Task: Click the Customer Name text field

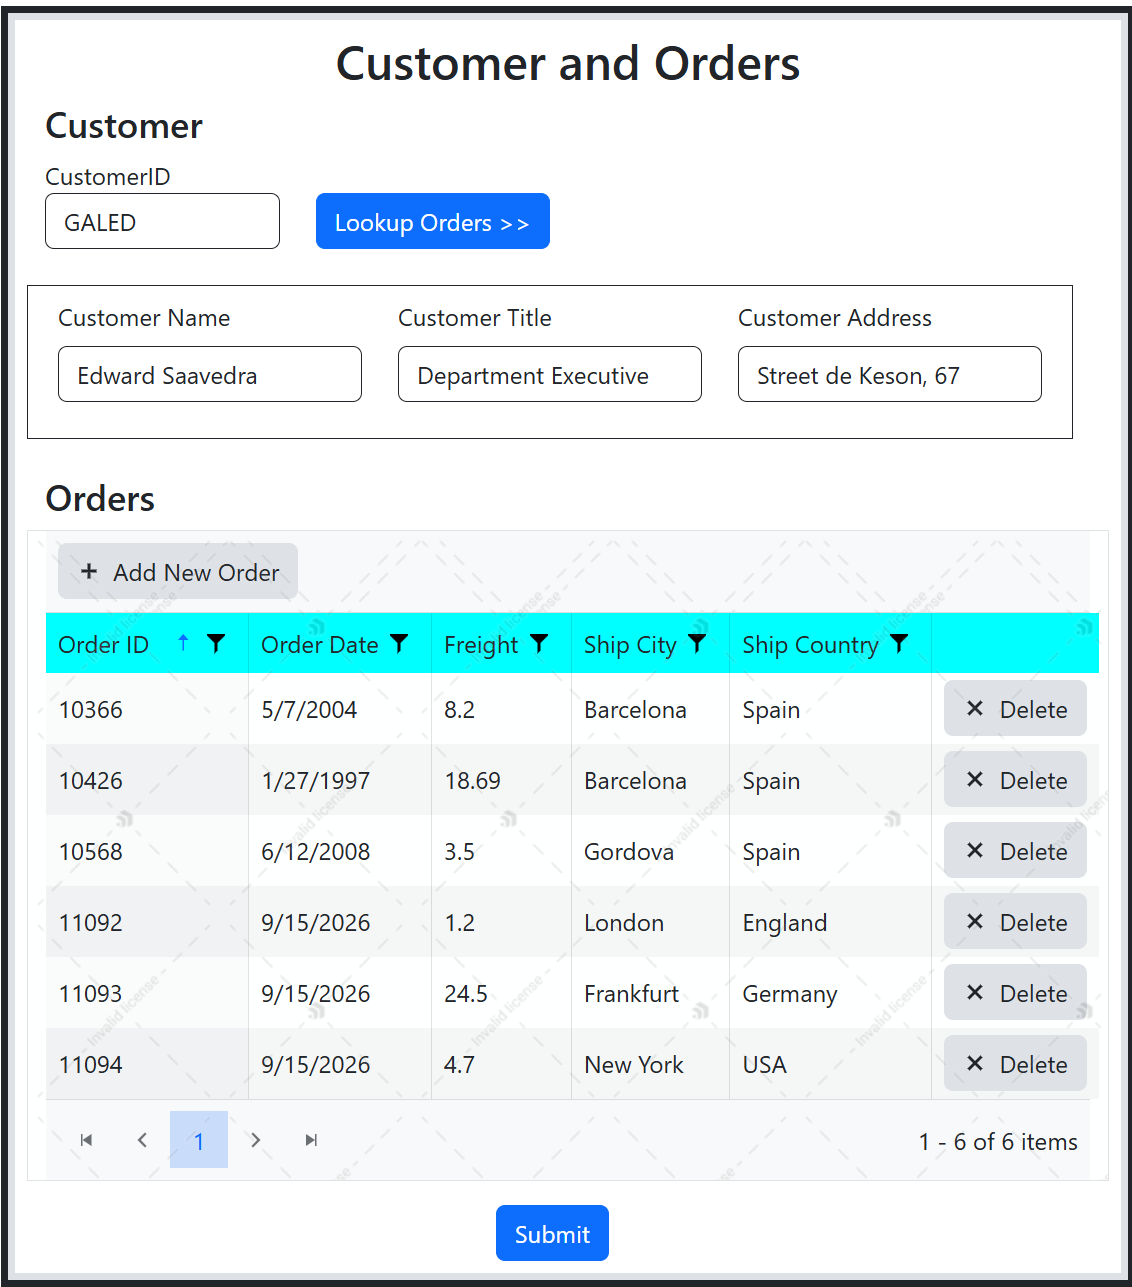Action: [x=210, y=374]
